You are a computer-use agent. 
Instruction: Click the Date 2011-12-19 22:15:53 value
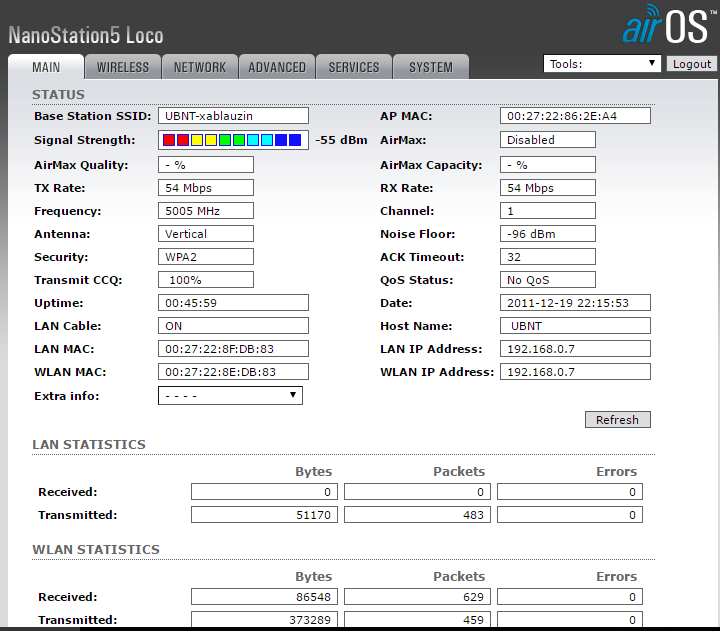tap(575, 303)
